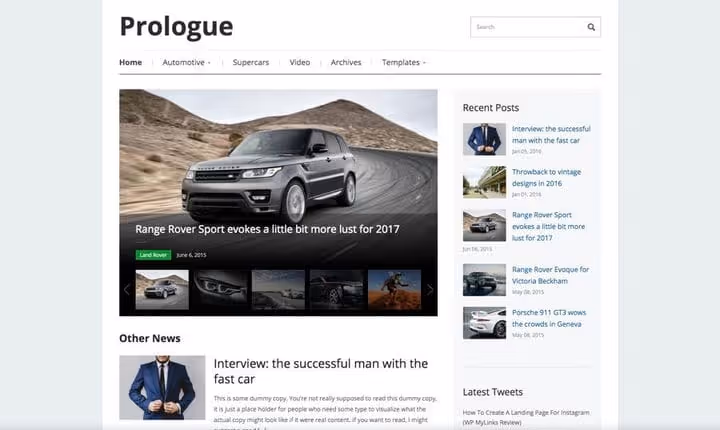The height and width of the screenshot is (430, 720).
Task: Open the Supercars menu item
Action: 251,62
